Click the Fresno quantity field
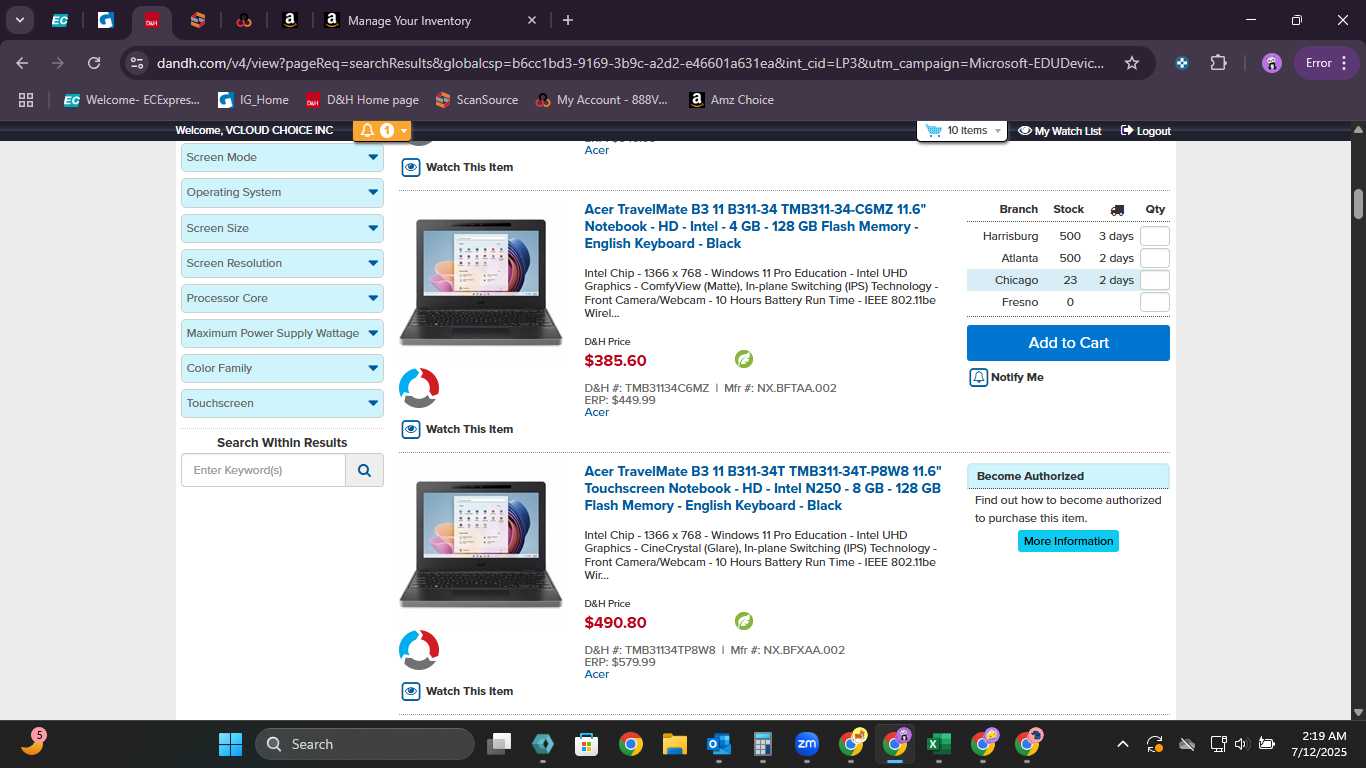The width and height of the screenshot is (1366, 768). (x=1155, y=302)
